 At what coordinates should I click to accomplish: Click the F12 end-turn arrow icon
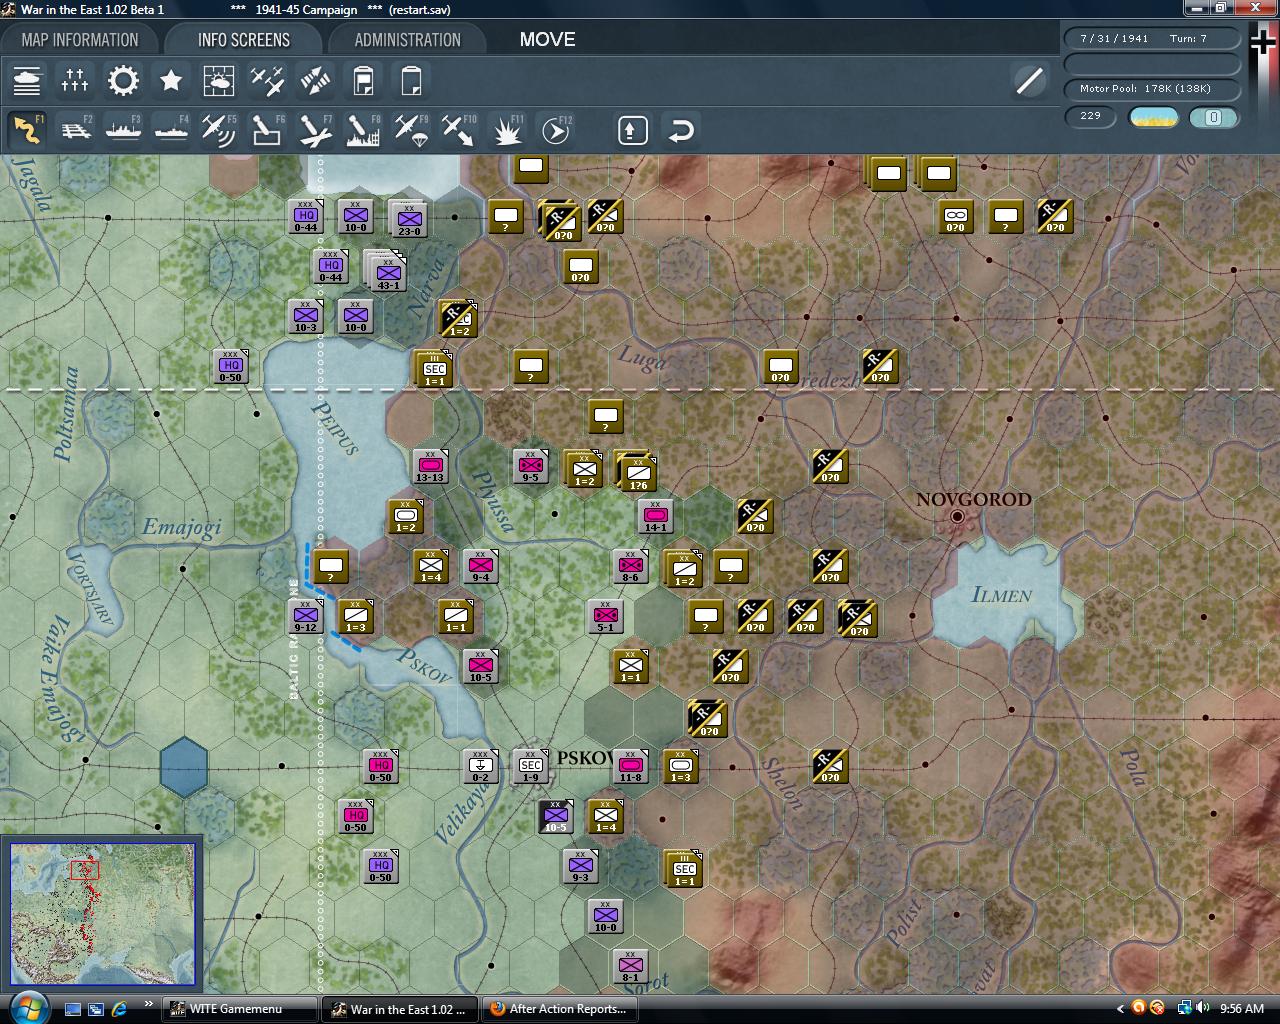(555, 130)
